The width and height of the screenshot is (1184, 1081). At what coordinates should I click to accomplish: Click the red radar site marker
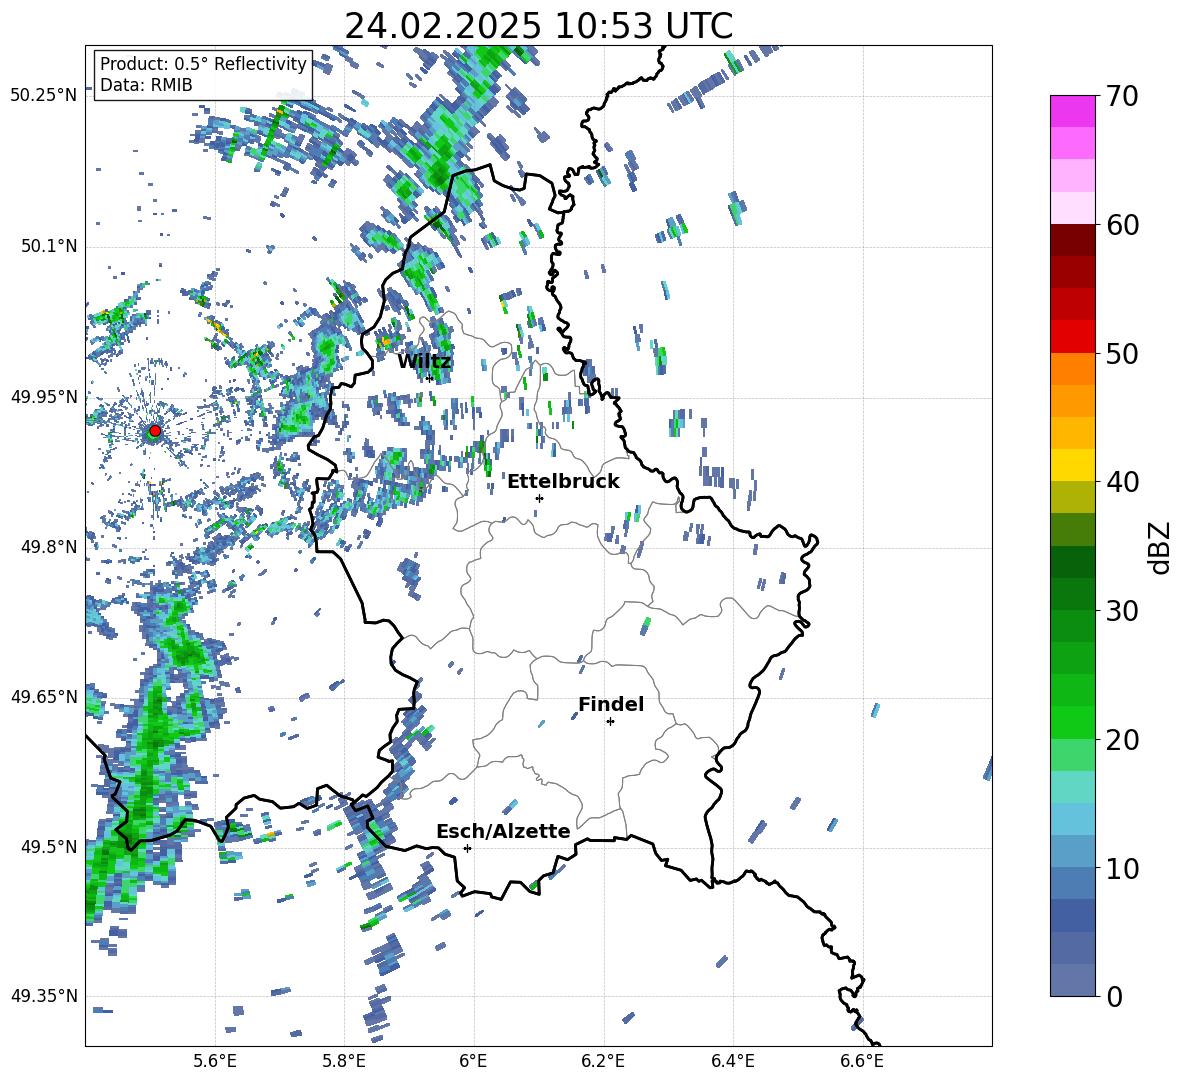155,431
